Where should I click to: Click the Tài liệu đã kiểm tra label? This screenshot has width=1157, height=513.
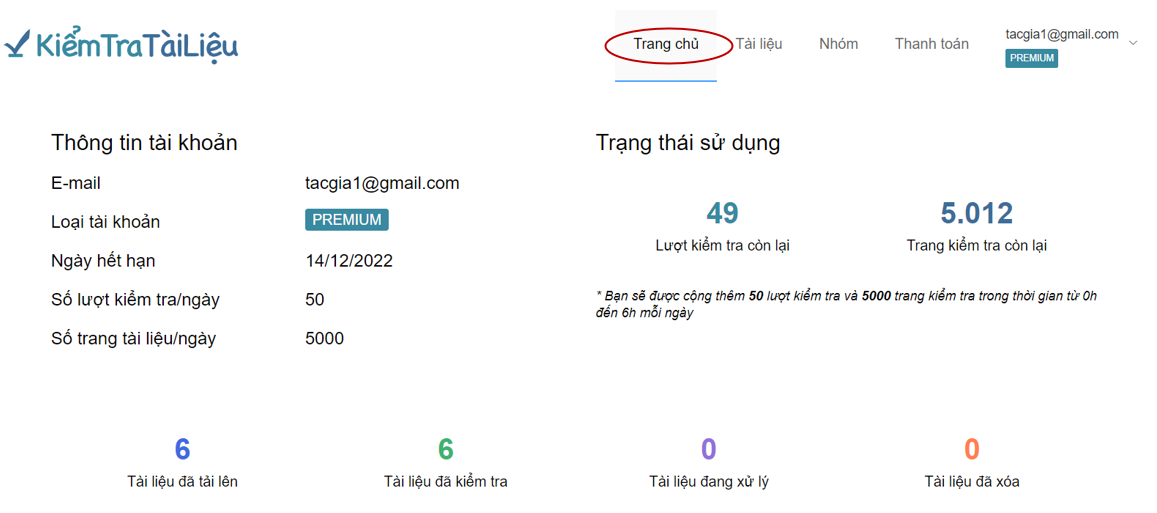coord(446,482)
